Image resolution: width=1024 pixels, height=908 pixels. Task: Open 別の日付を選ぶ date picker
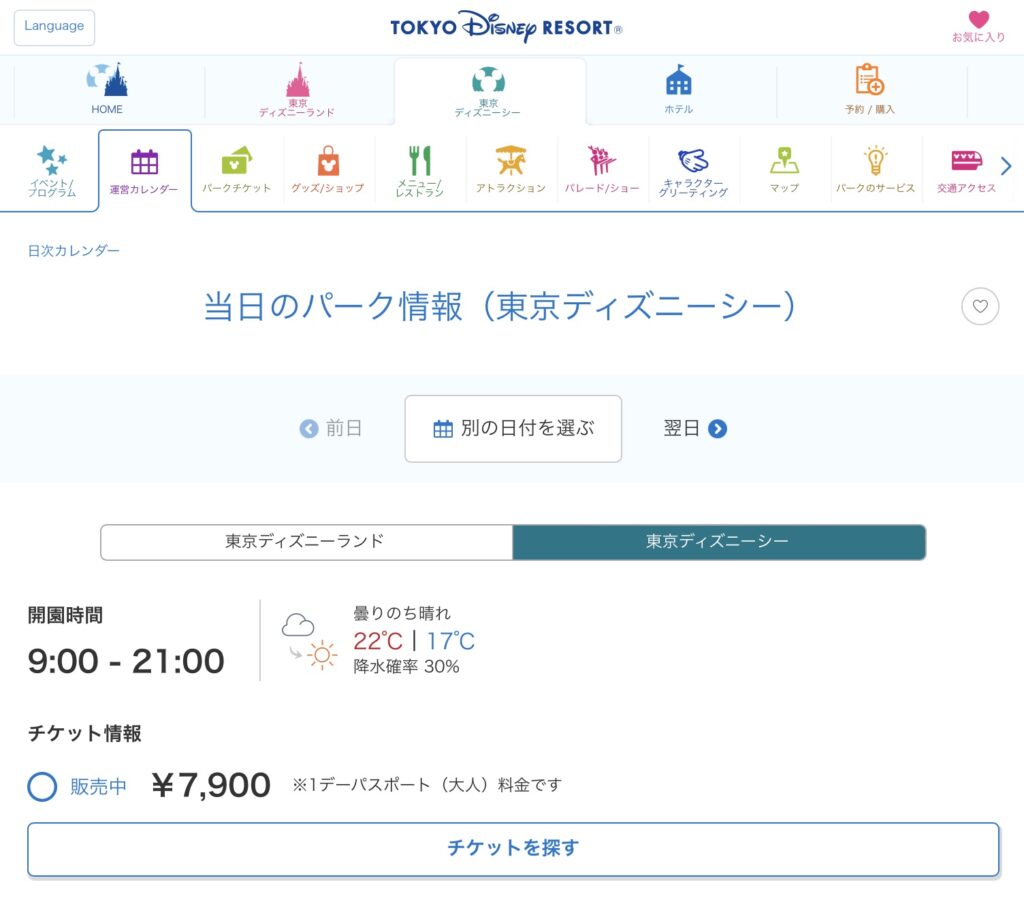[x=513, y=429]
